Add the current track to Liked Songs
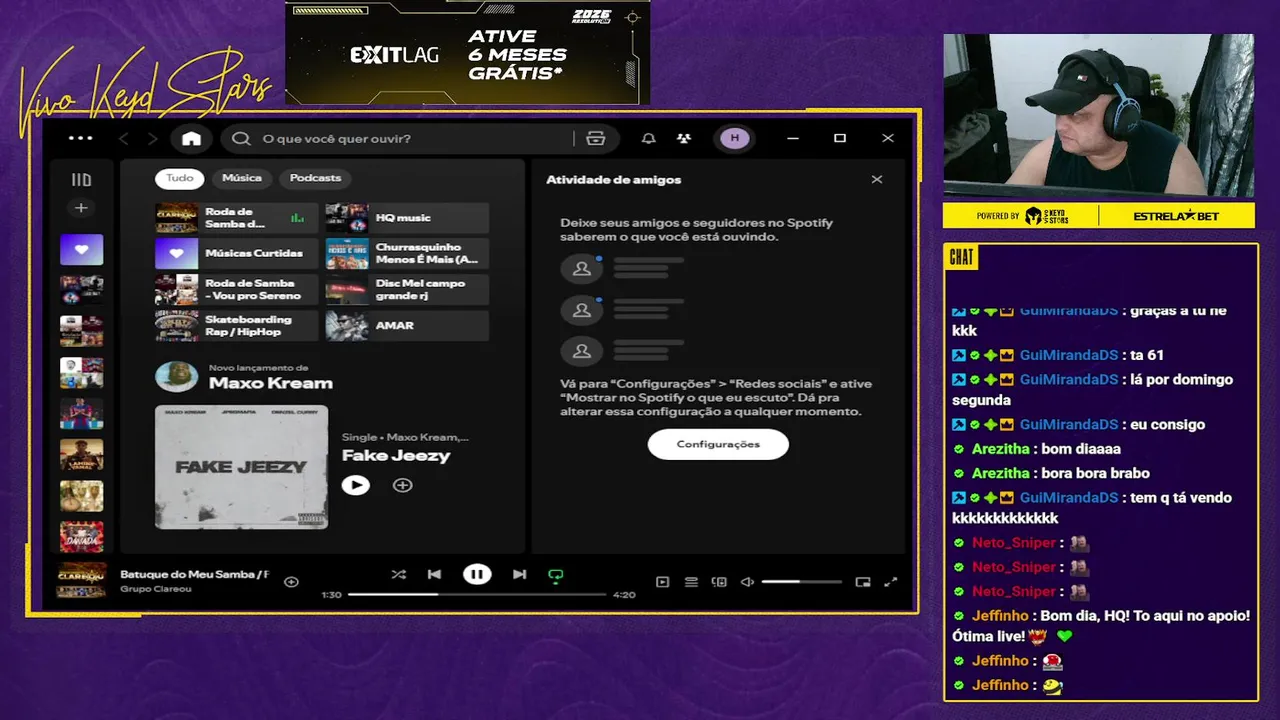Viewport: 1280px width, 720px height. [x=291, y=582]
